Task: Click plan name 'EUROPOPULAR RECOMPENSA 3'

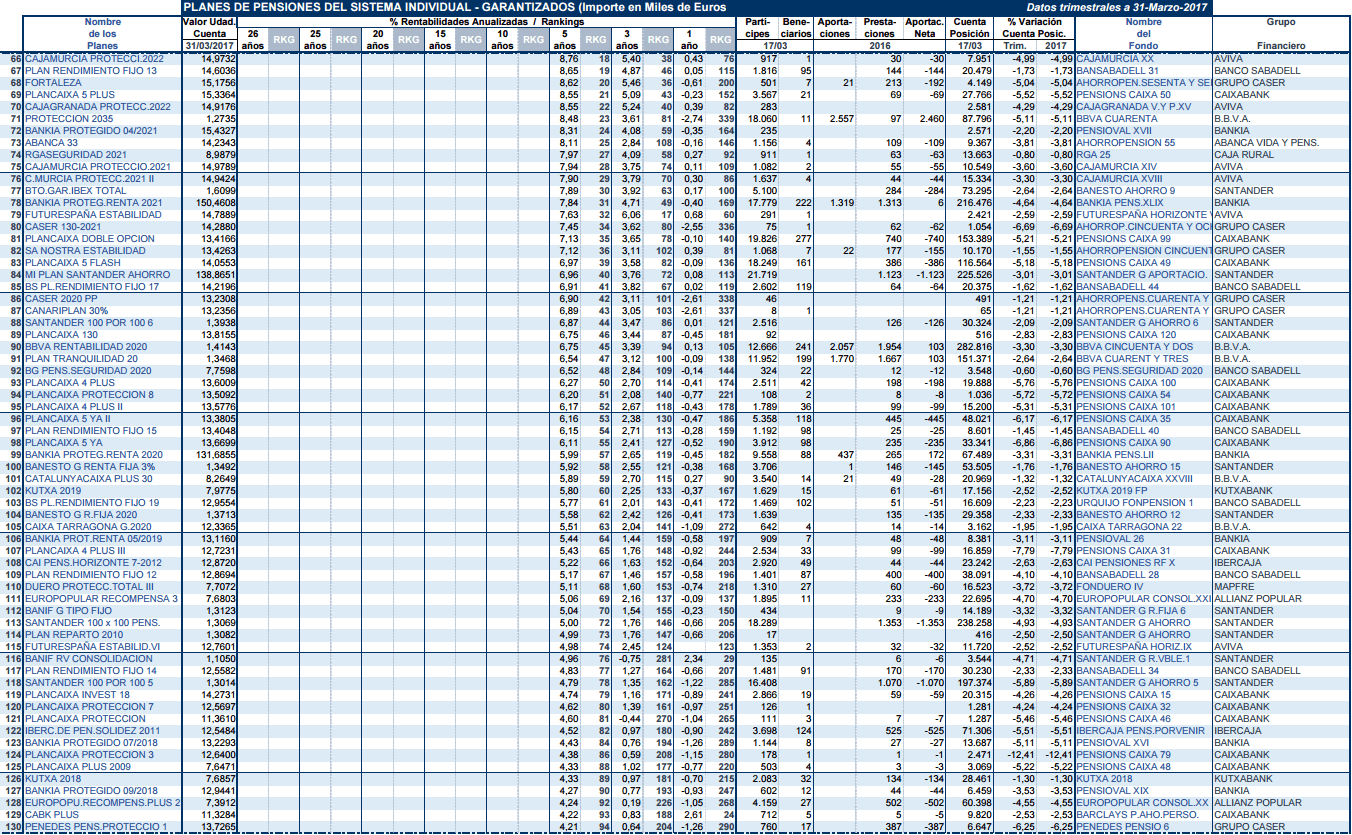Action: [101, 599]
